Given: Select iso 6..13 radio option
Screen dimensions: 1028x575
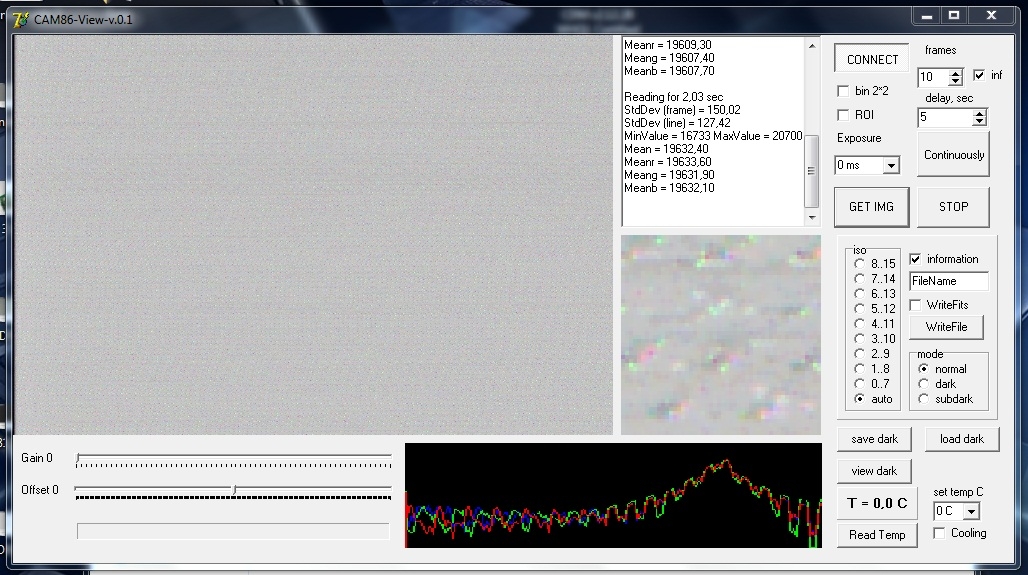Looking at the screenshot, I should coord(860,294).
